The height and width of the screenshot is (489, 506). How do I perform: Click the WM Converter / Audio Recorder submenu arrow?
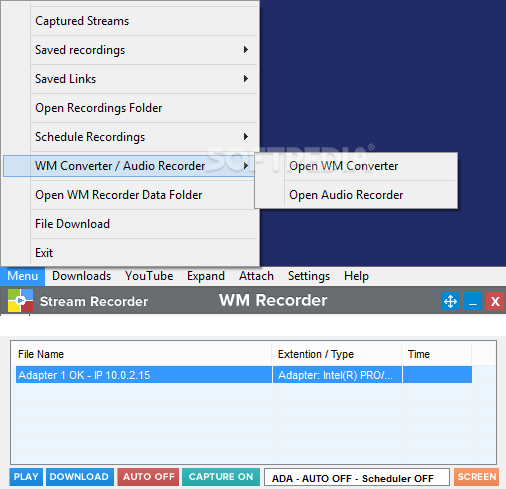(x=246, y=166)
